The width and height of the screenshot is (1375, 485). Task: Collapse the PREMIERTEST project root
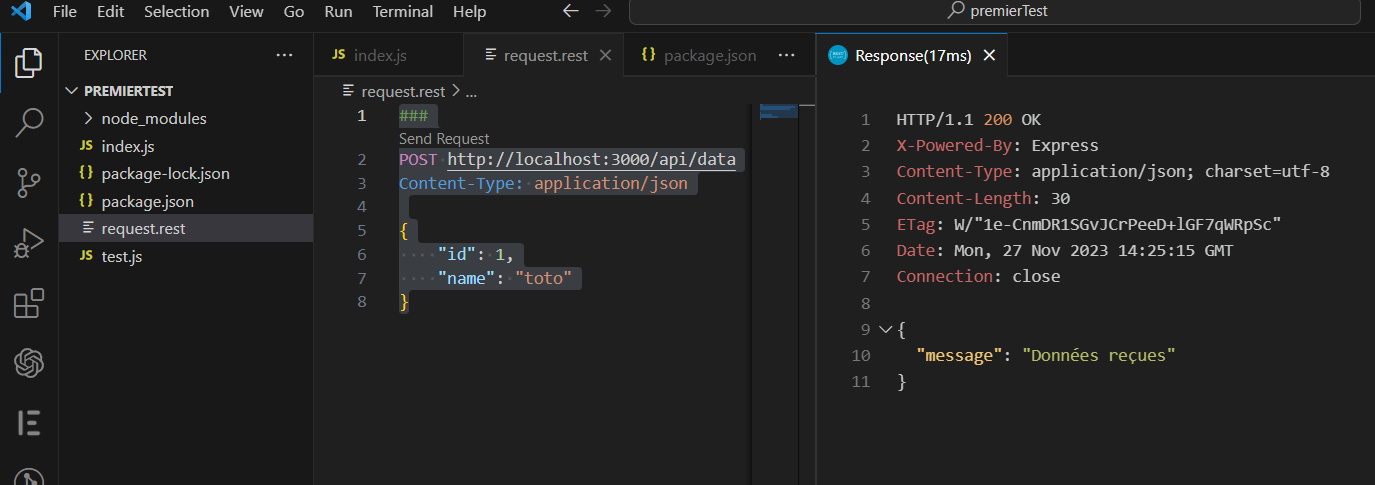click(x=71, y=90)
